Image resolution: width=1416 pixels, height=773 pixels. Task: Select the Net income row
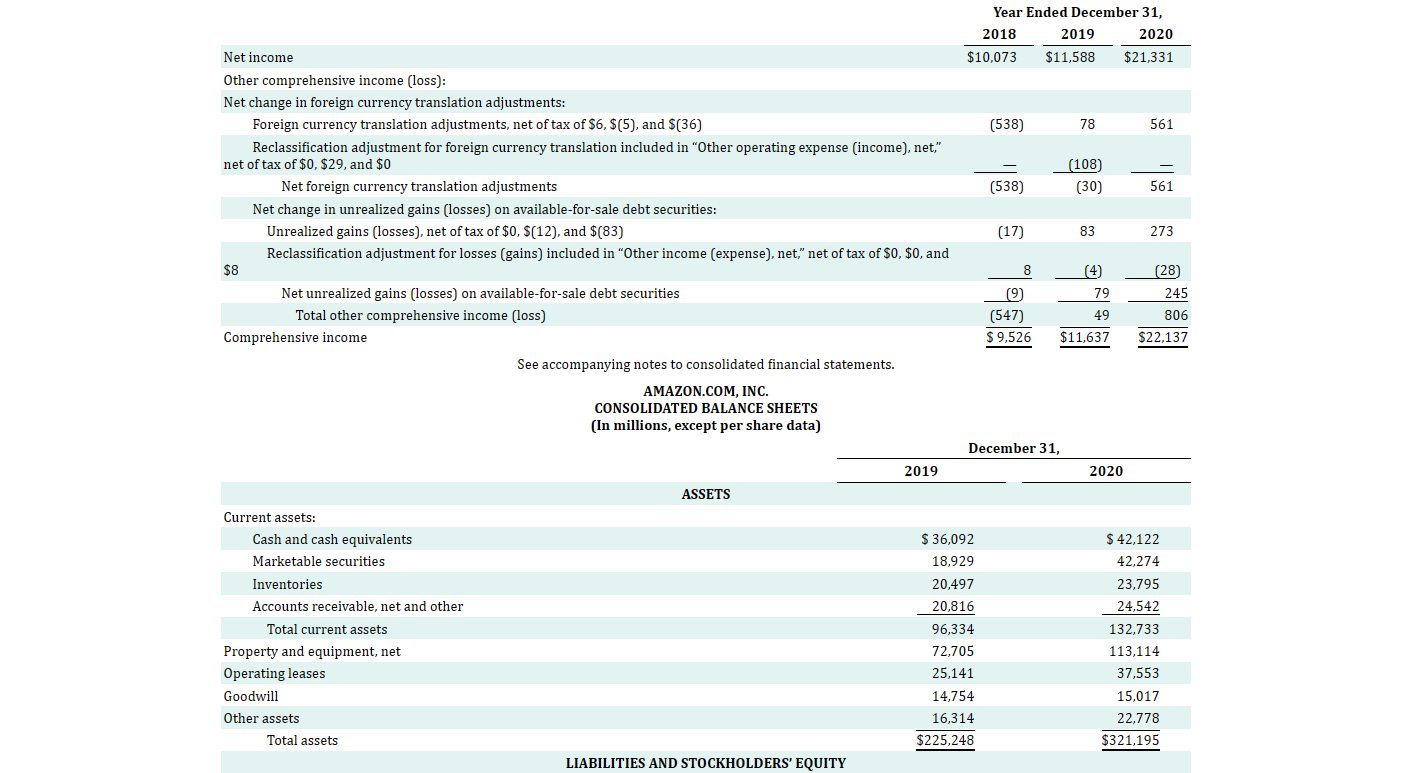(258, 57)
